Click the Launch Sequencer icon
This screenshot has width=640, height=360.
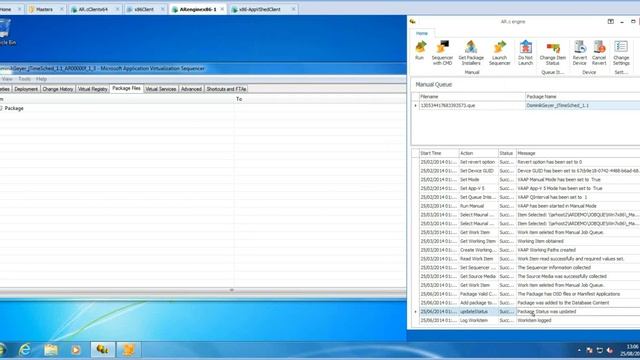click(500, 53)
